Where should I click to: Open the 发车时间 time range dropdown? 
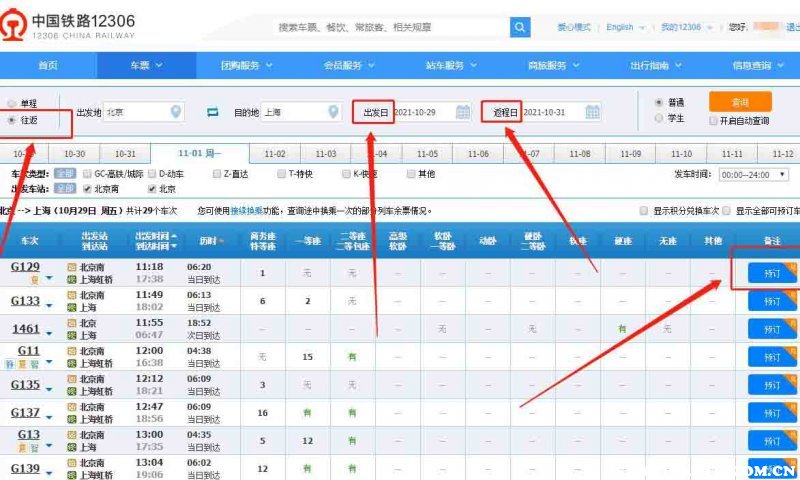click(758, 174)
